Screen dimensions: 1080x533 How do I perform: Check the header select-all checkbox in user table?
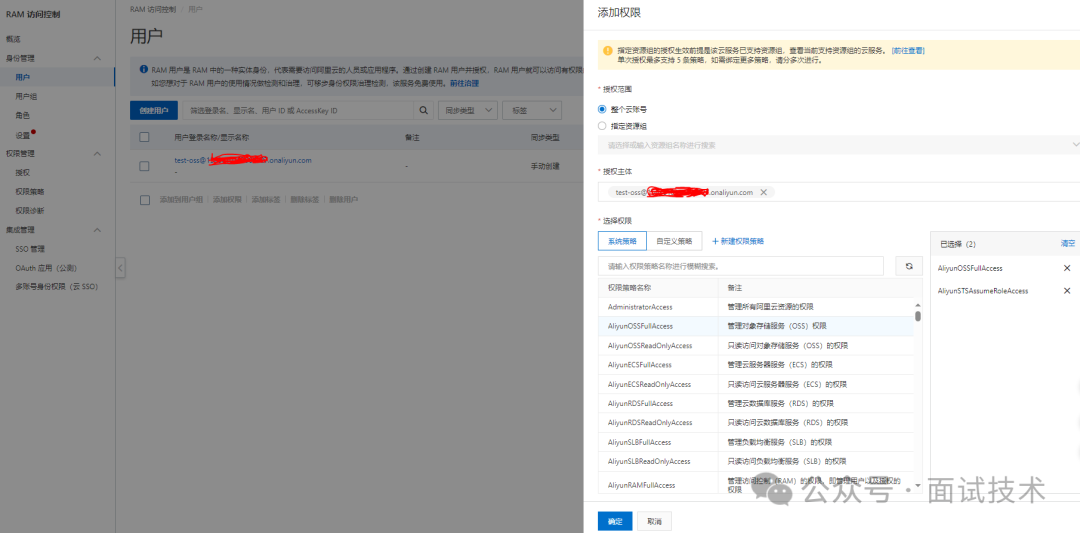144,137
